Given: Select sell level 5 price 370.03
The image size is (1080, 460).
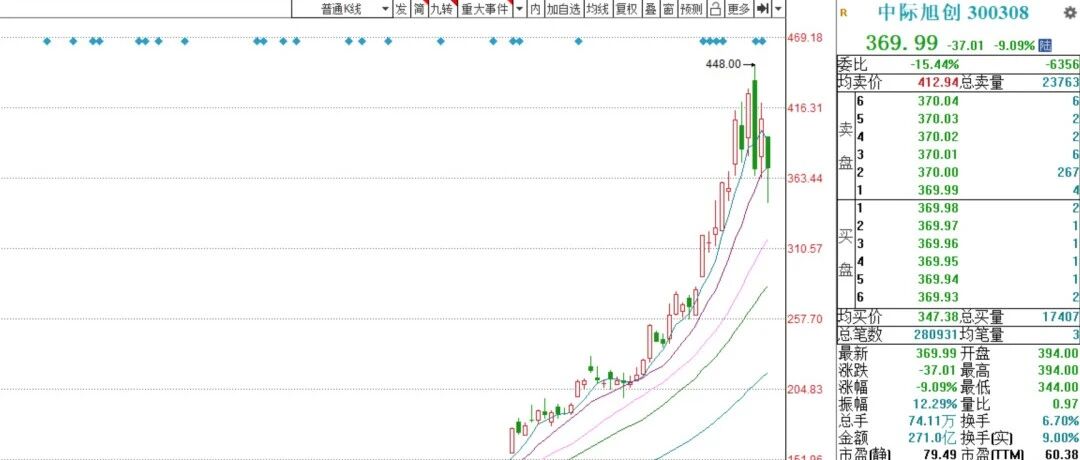Looking at the screenshot, I should pyautogui.click(x=938, y=119).
